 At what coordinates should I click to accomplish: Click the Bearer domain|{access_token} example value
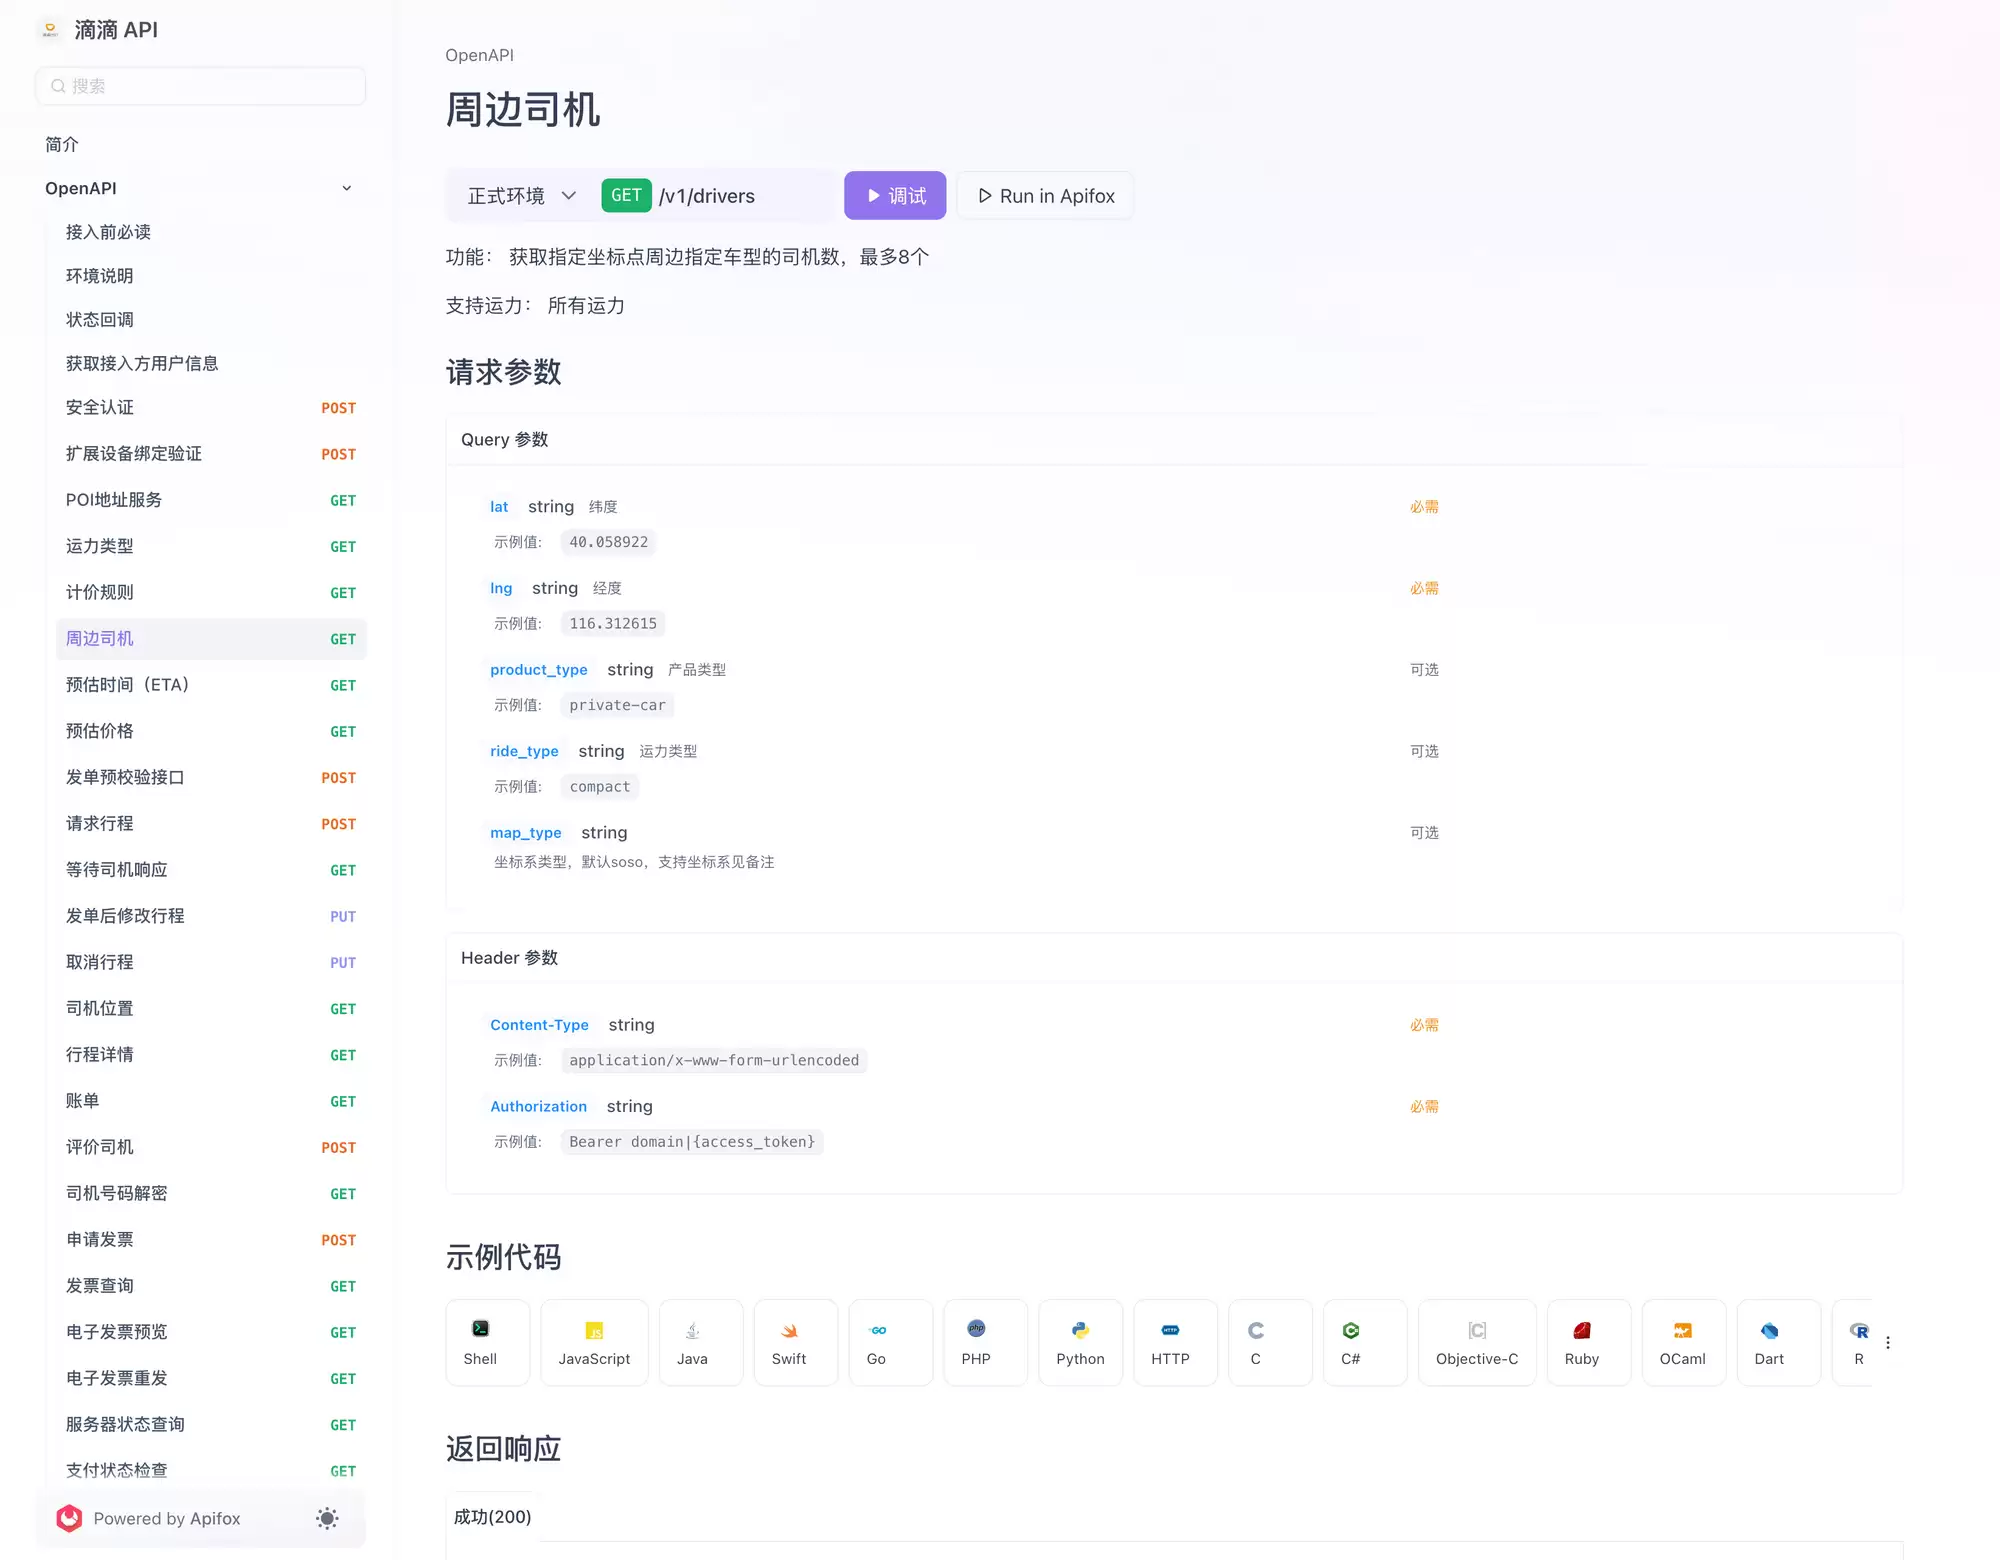click(692, 1142)
